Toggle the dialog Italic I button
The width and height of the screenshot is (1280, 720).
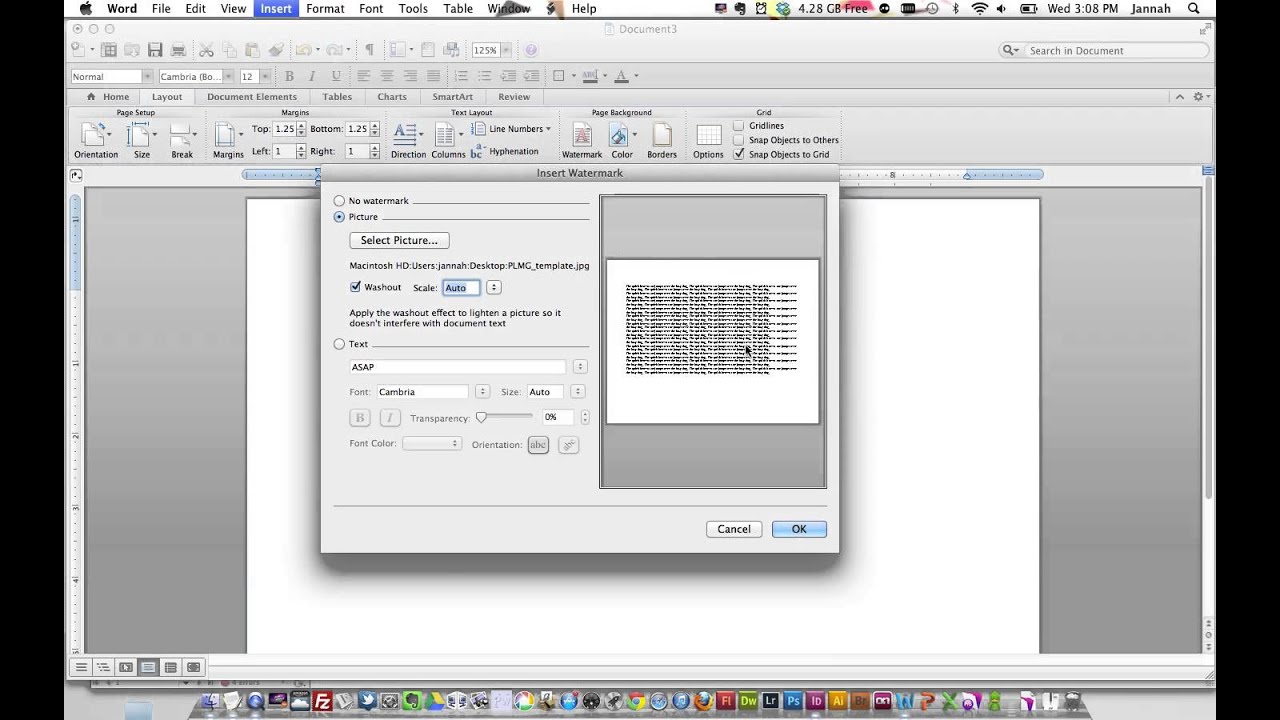pos(390,418)
